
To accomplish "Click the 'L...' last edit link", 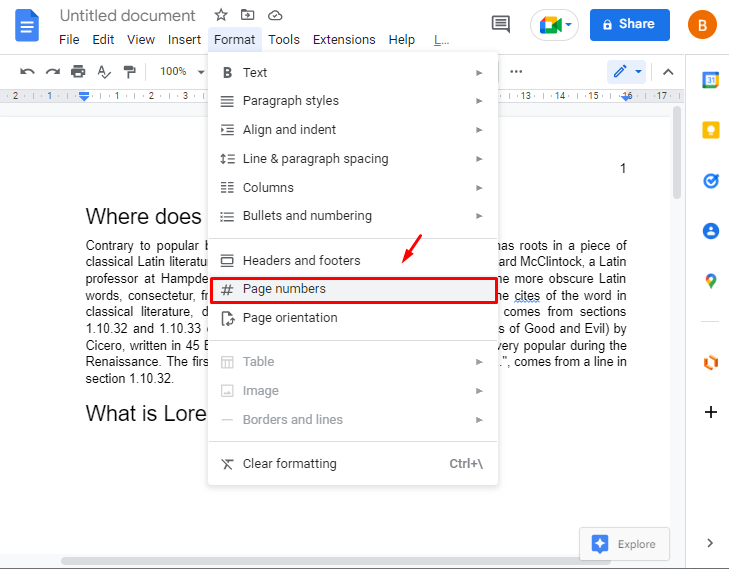I will pyautogui.click(x=441, y=40).
